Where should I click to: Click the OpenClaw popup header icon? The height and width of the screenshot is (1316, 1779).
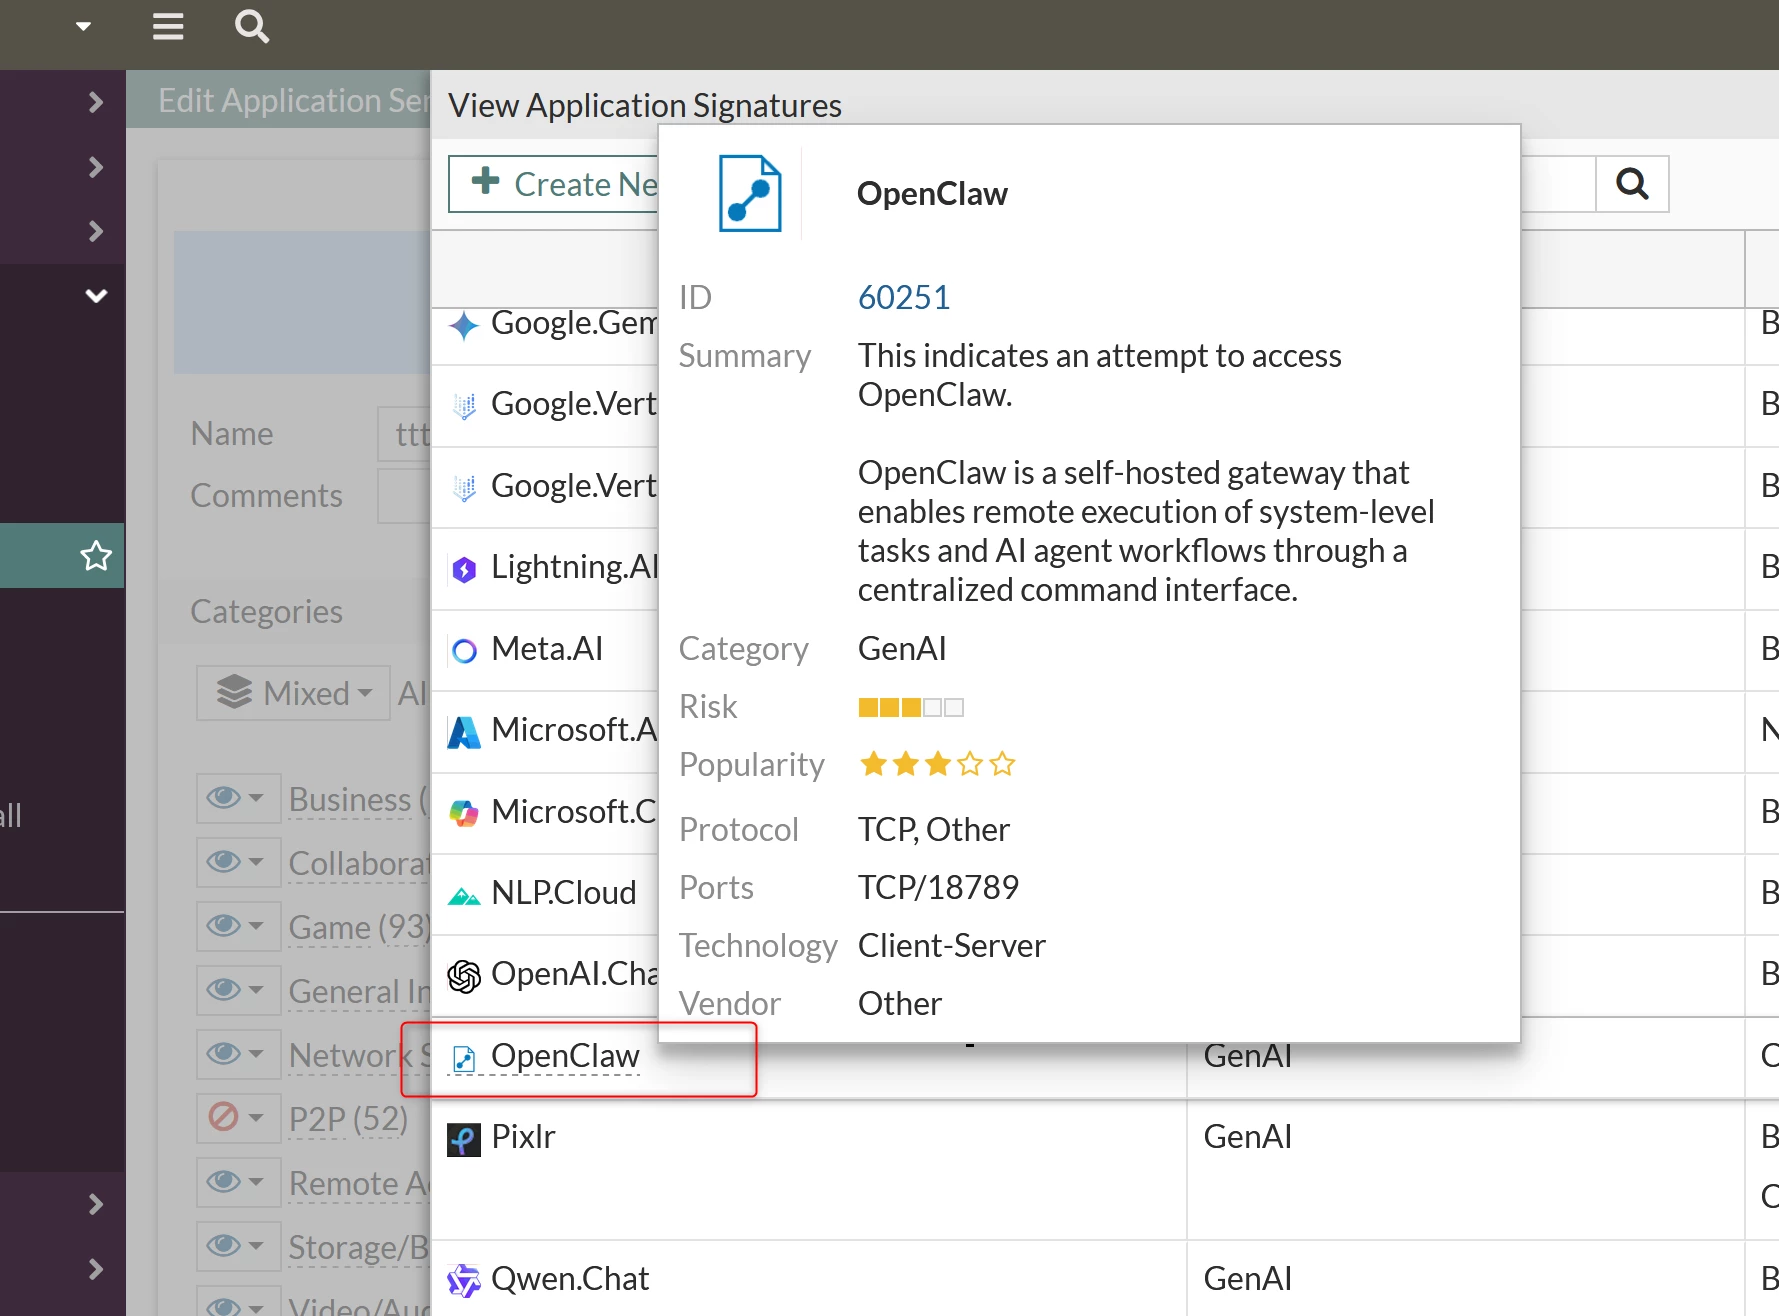[x=750, y=193]
